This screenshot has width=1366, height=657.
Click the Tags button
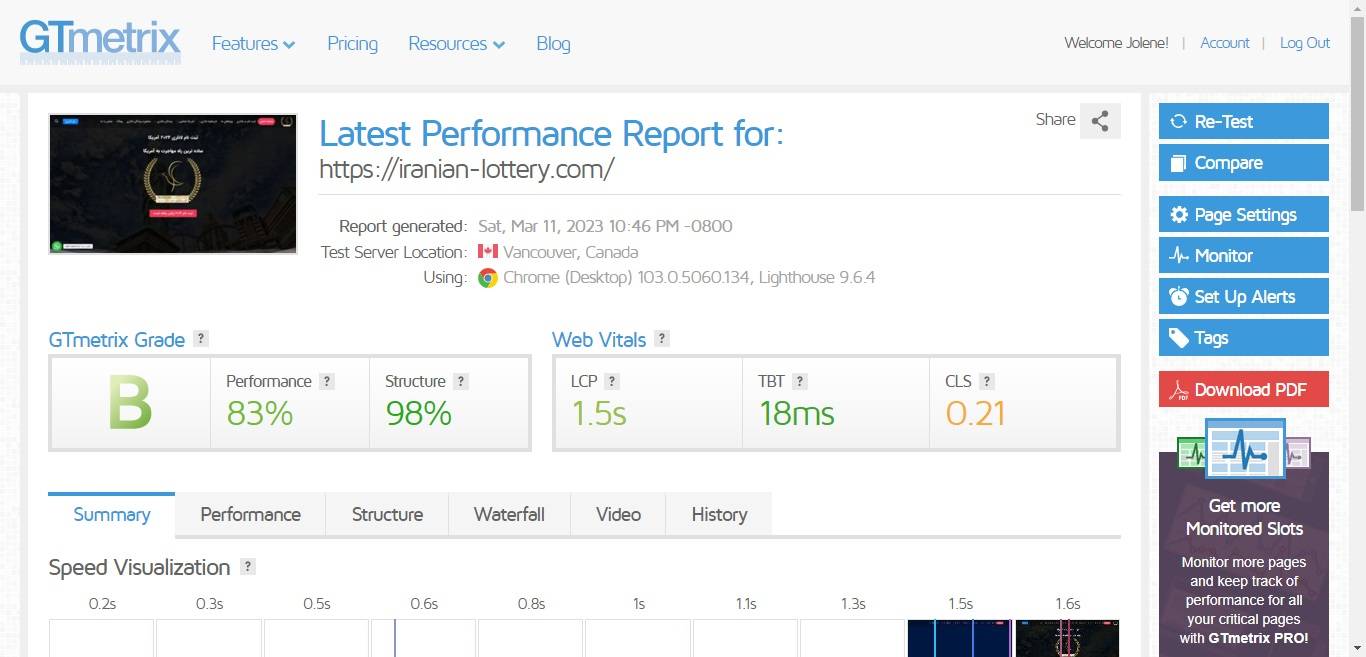click(x=1244, y=337)
